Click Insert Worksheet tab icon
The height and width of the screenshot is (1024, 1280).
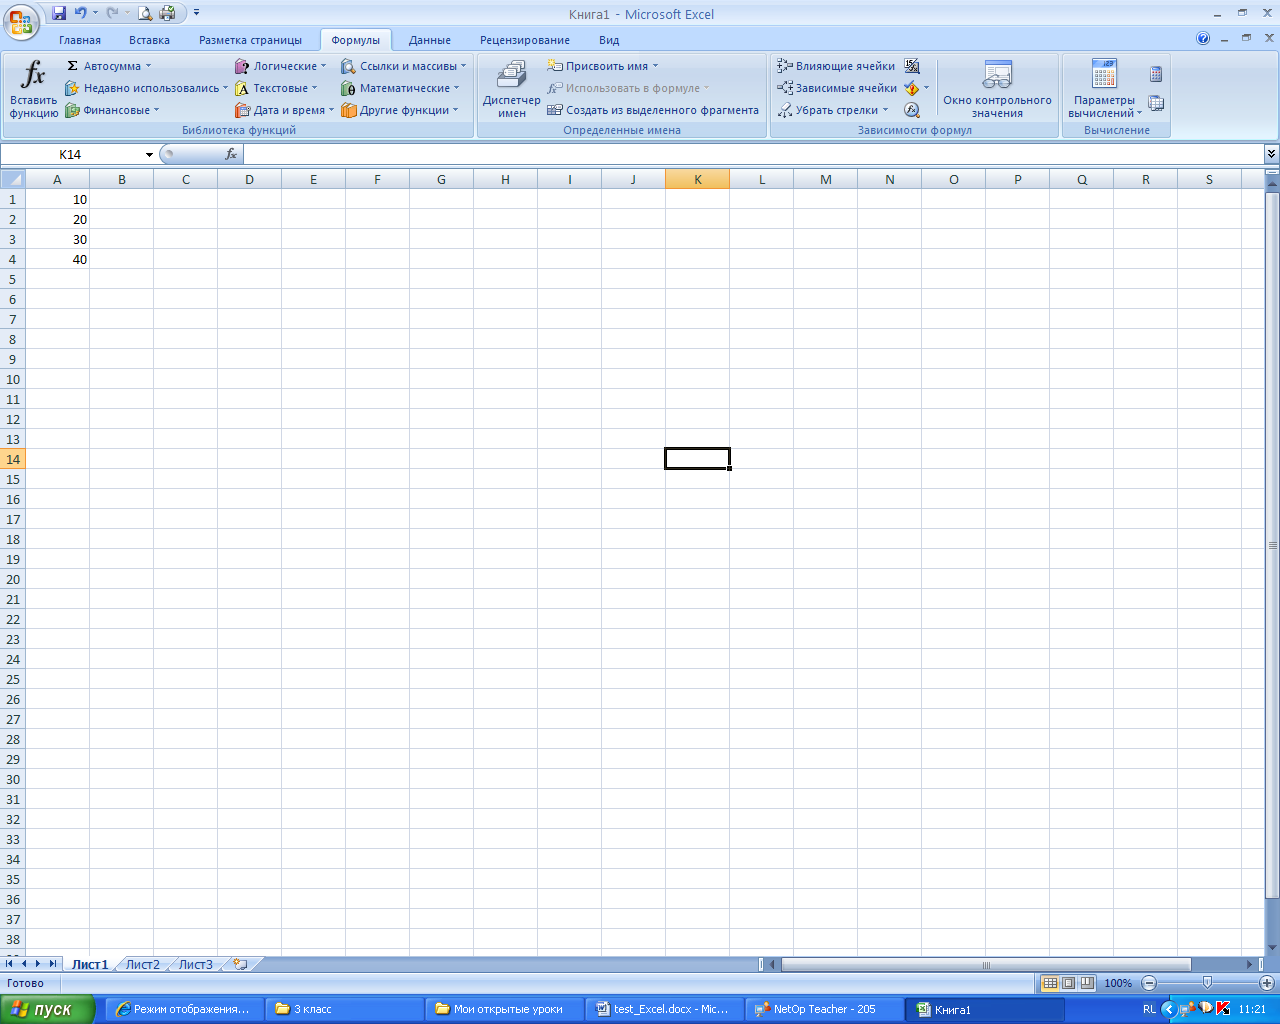[240, 965]
